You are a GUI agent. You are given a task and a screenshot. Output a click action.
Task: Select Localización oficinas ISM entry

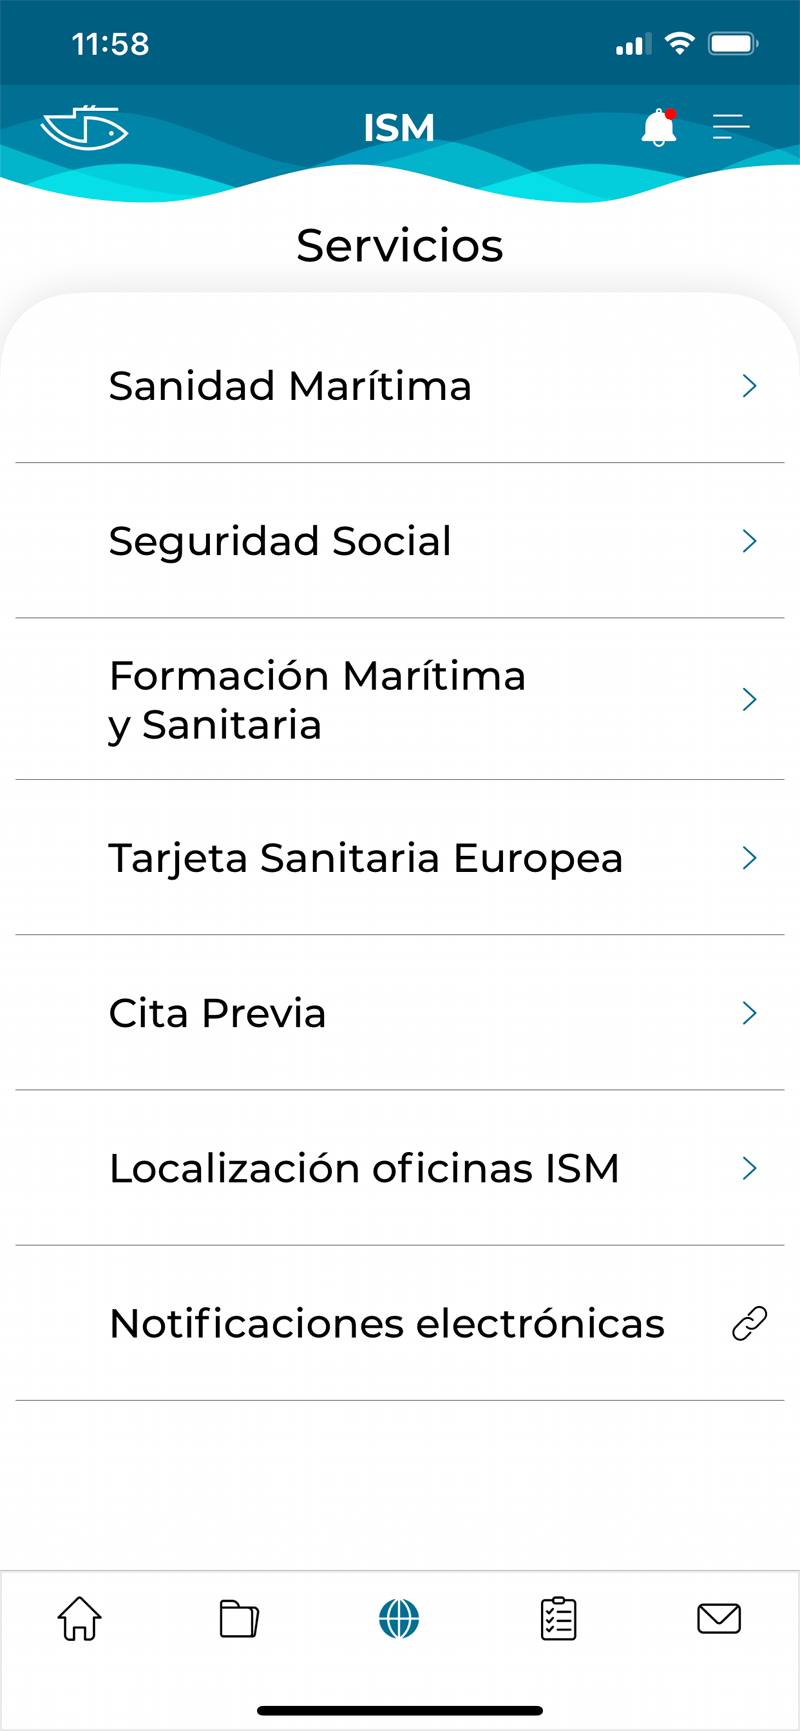[364, 1168]
